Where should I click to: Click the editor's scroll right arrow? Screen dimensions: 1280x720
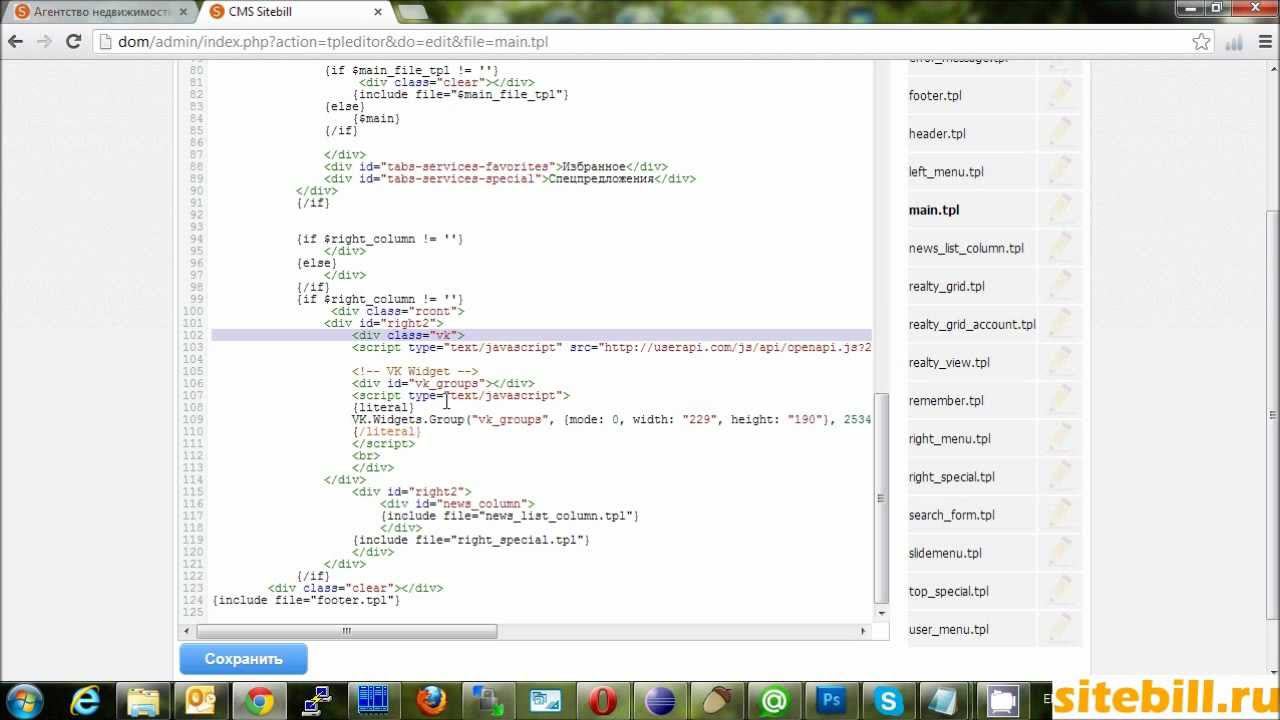(x=864, y=631)
